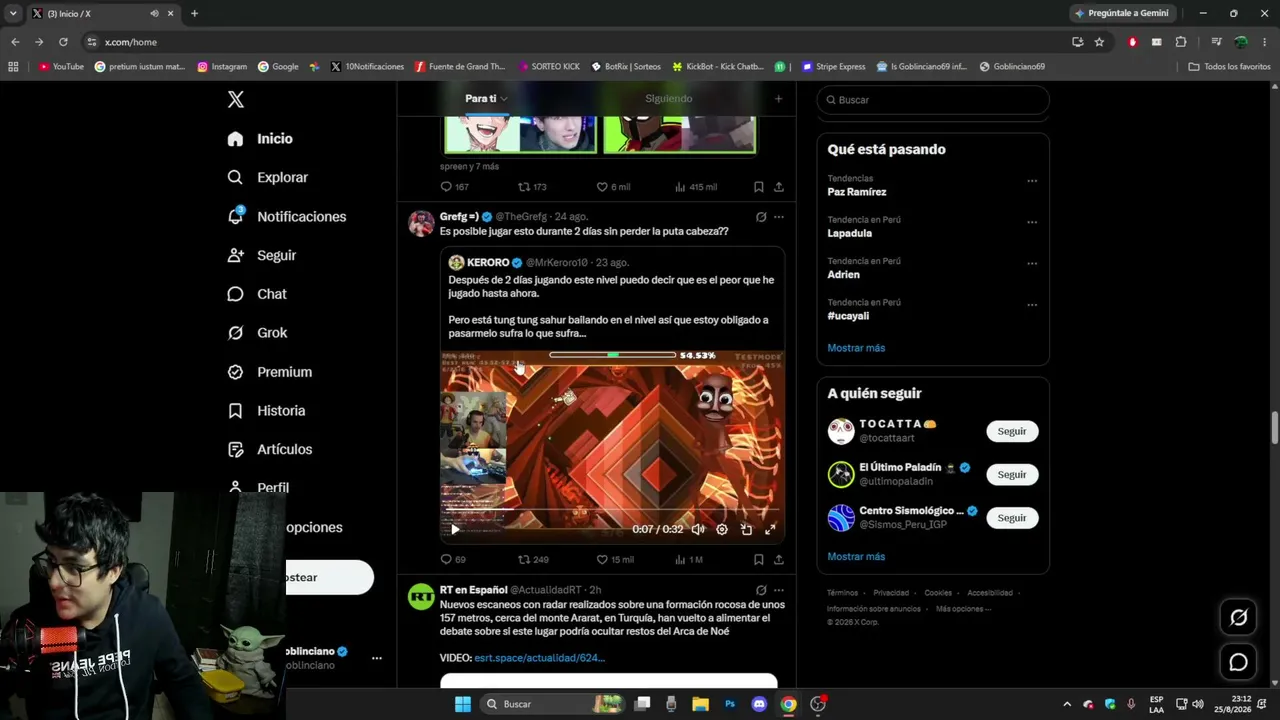Expand options for Lapadula trend
Screen dimensions: 1280x720
[x=1032, y=222]
